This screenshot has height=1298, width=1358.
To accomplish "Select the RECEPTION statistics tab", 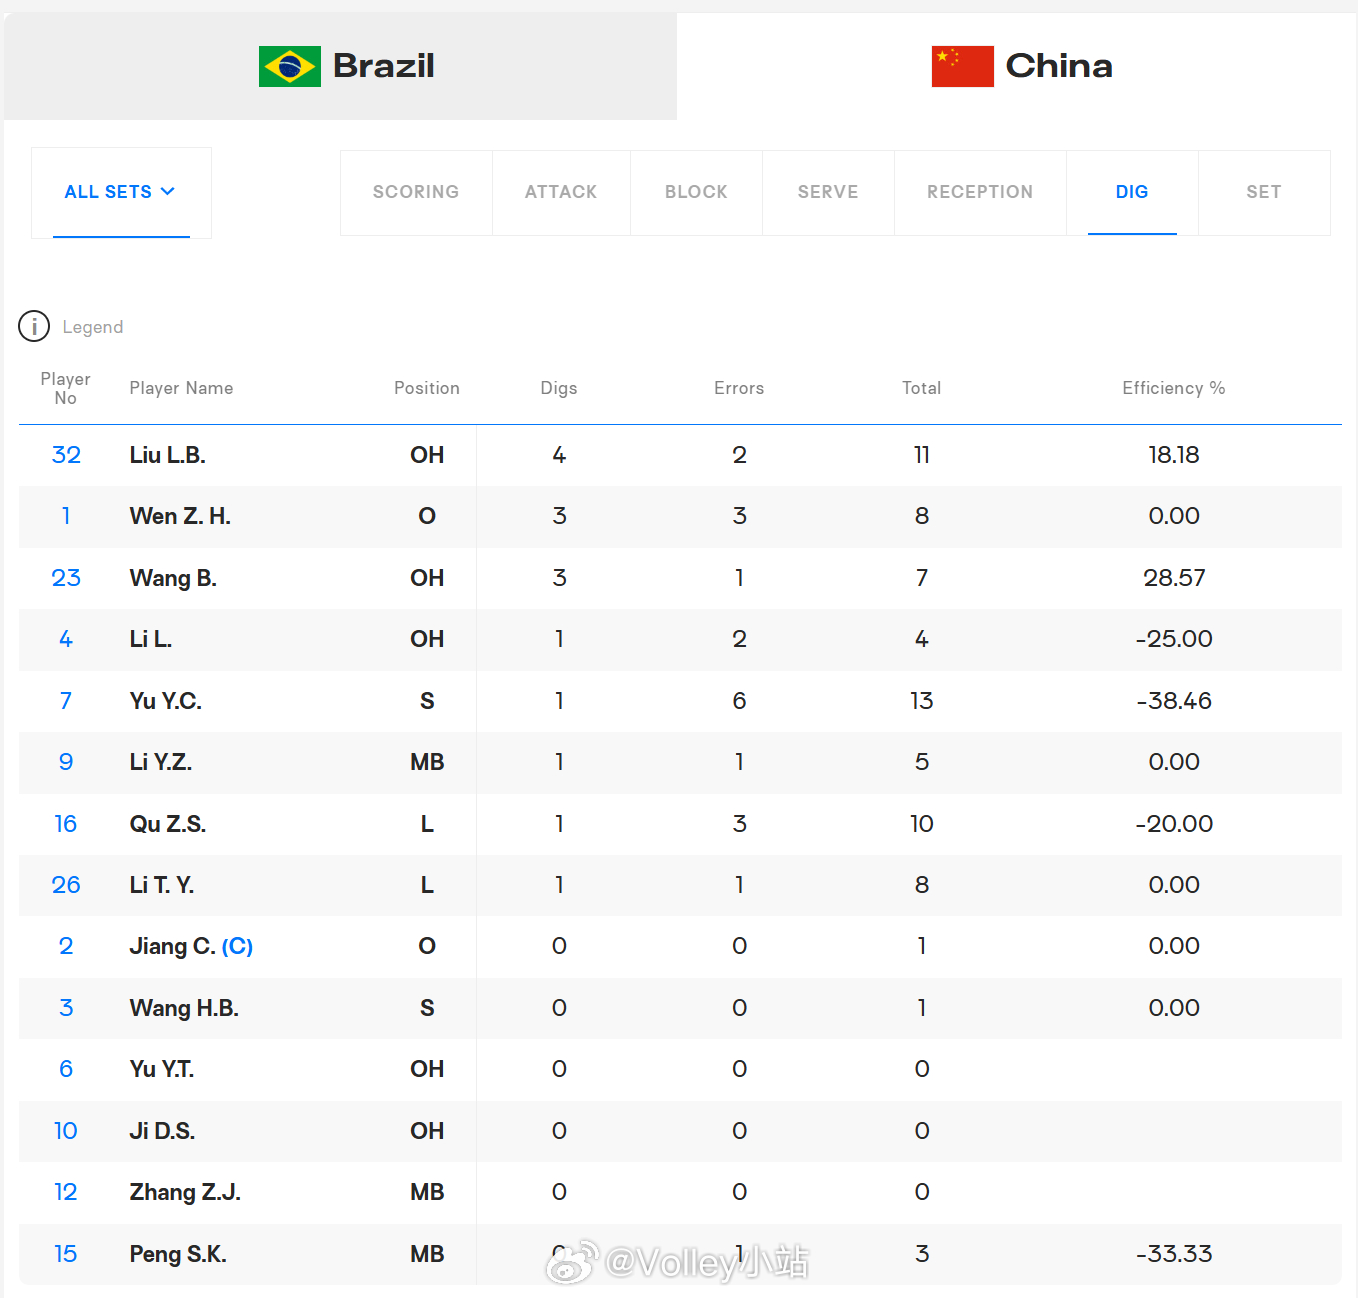I will (x=980, y=192).
